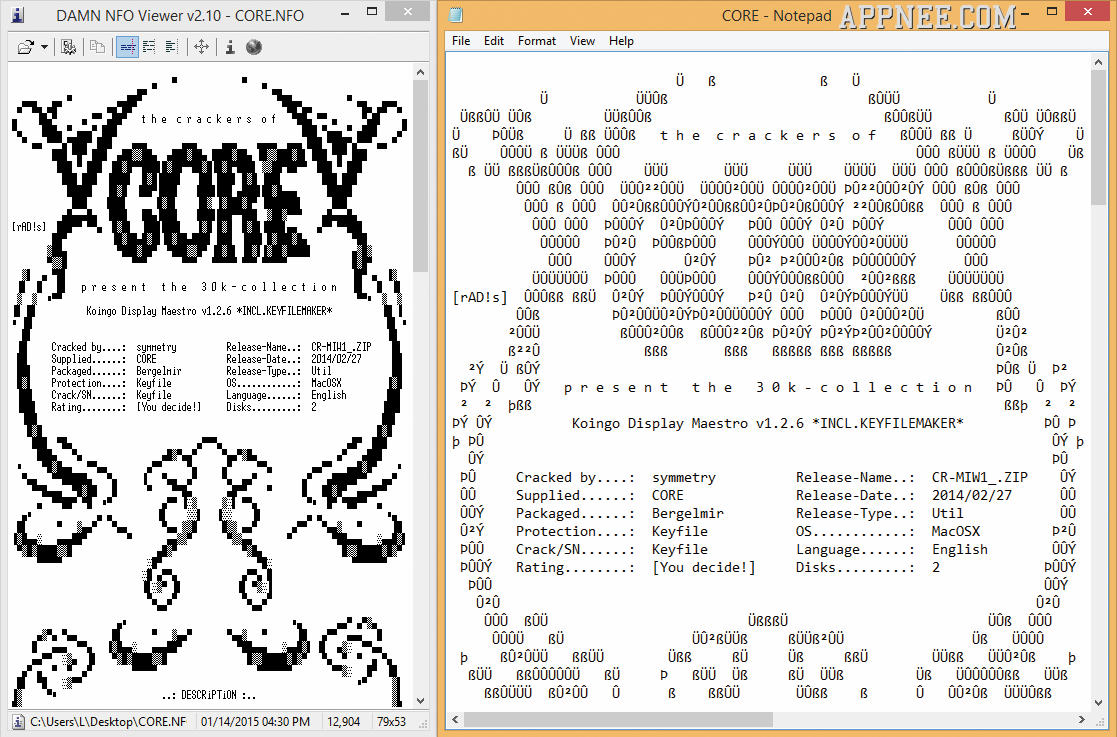The width and height of the screenshot is (1117, 737).
Task: Open homepage with globe icon
Action: pos(254,47)
